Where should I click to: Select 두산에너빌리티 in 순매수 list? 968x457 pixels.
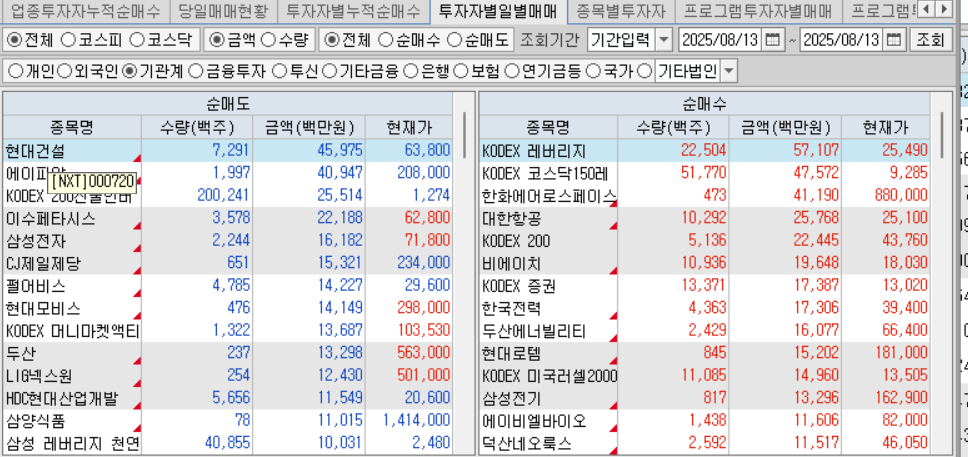point(704,331)
